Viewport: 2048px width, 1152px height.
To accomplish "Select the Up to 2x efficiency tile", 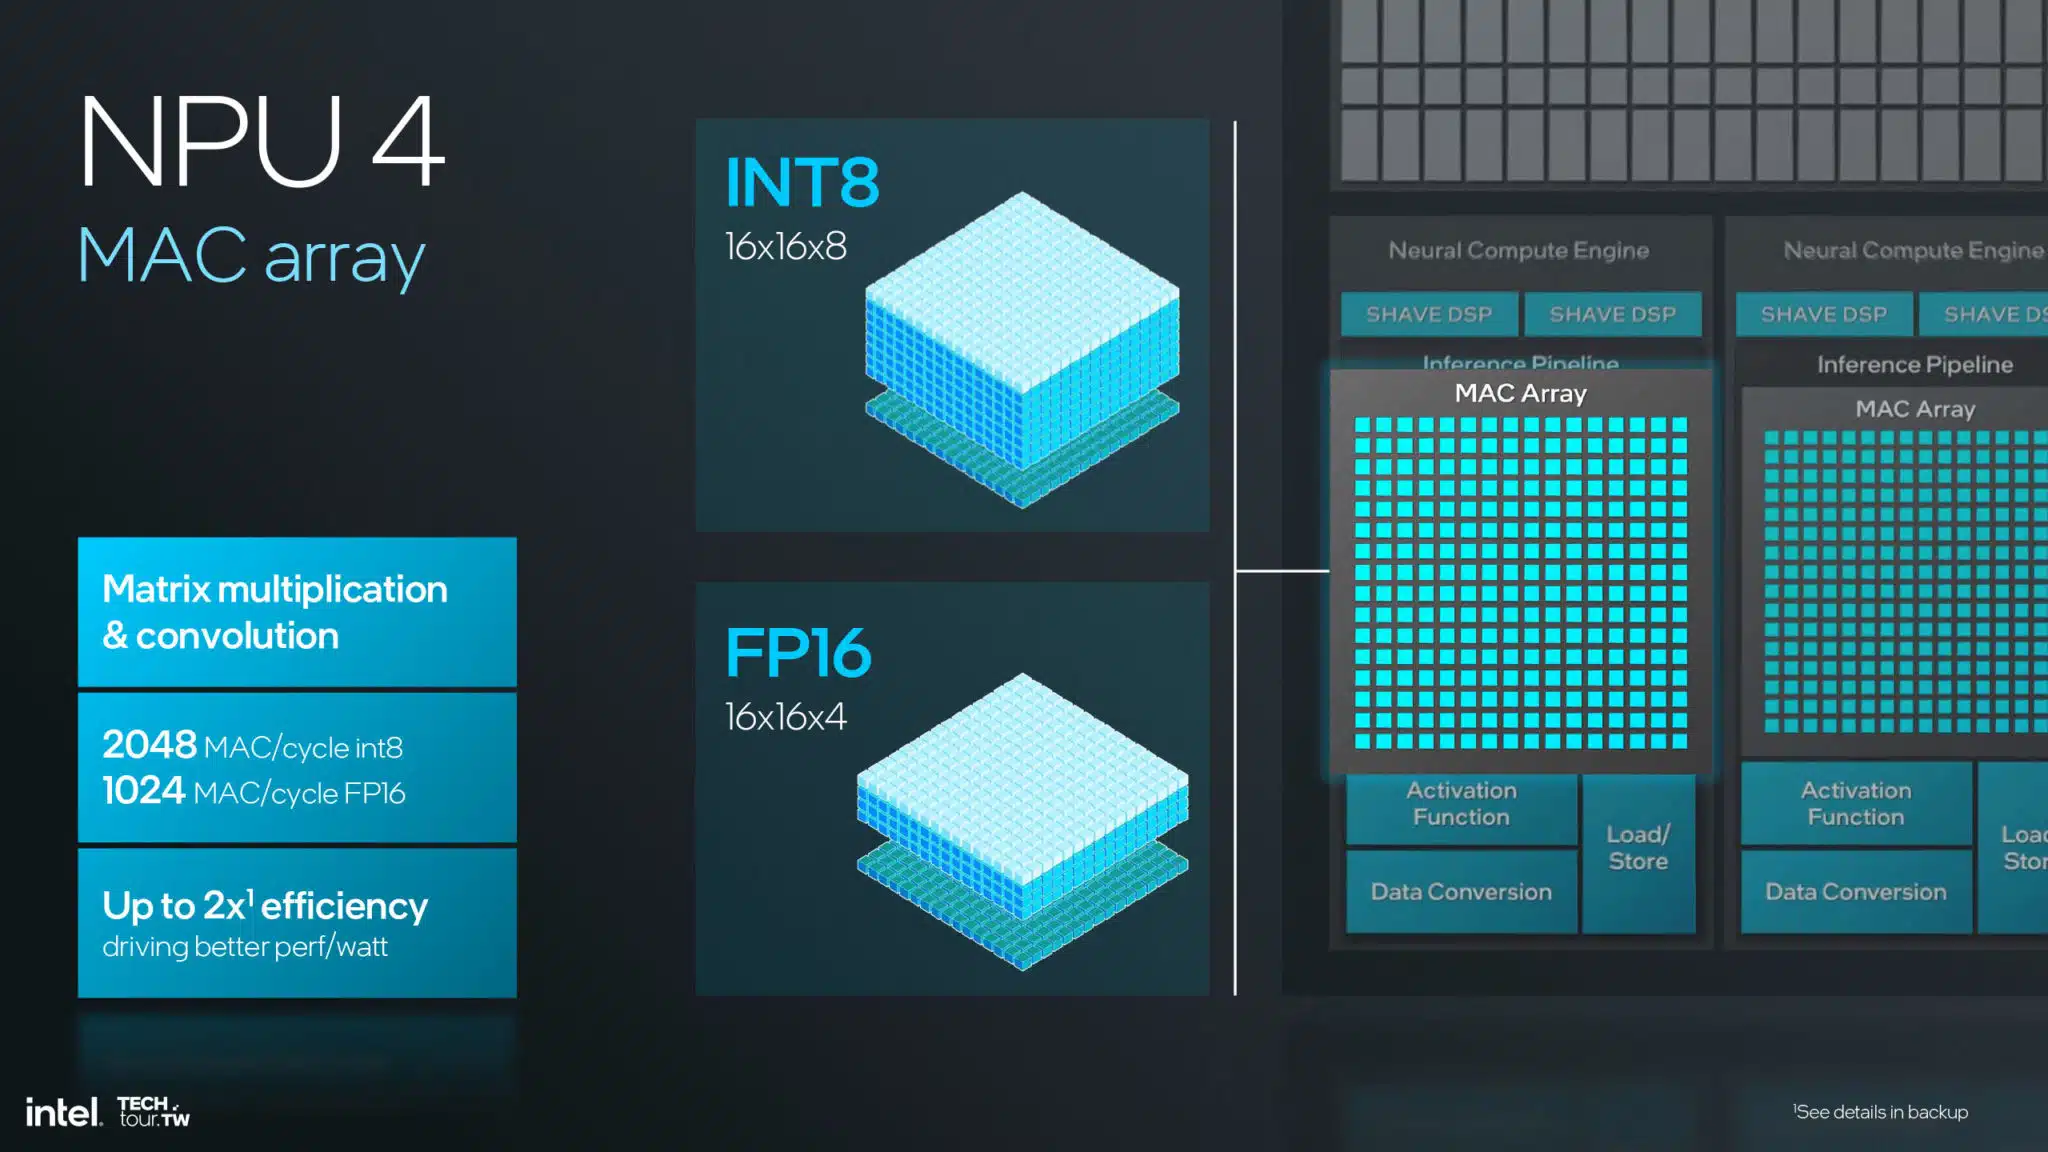I will click(x=297, y=923).
